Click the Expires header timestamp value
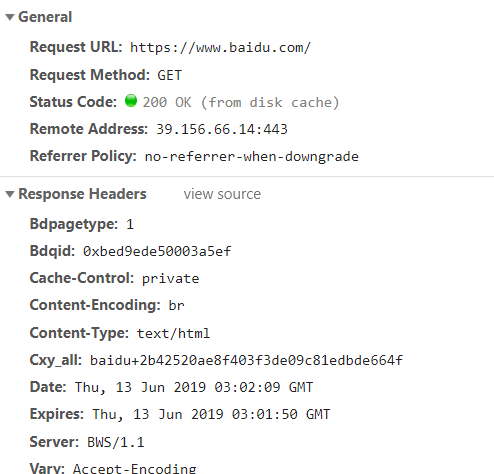The width and height of the screenshot is (494, 474). pyautogui.click(x=211, y=415)
